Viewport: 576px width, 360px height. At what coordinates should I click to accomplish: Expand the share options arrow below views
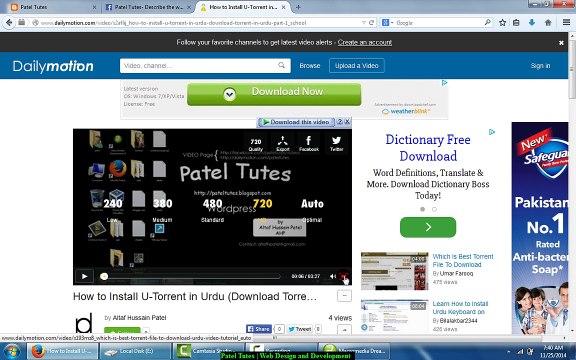(x=344, y=330)
